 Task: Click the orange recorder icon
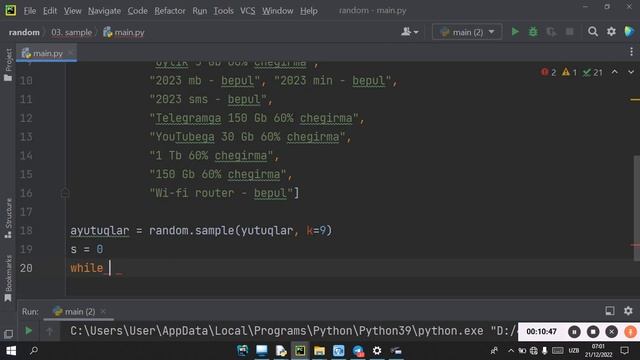pos(630,332)
